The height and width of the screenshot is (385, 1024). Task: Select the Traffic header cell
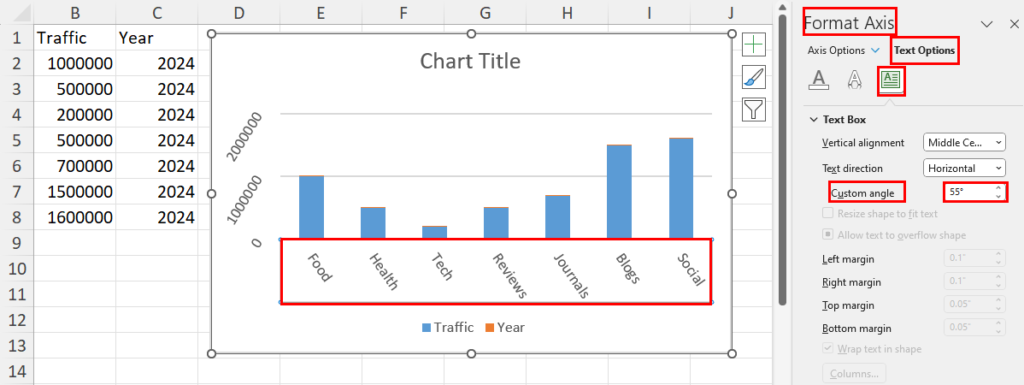[75, 37]
